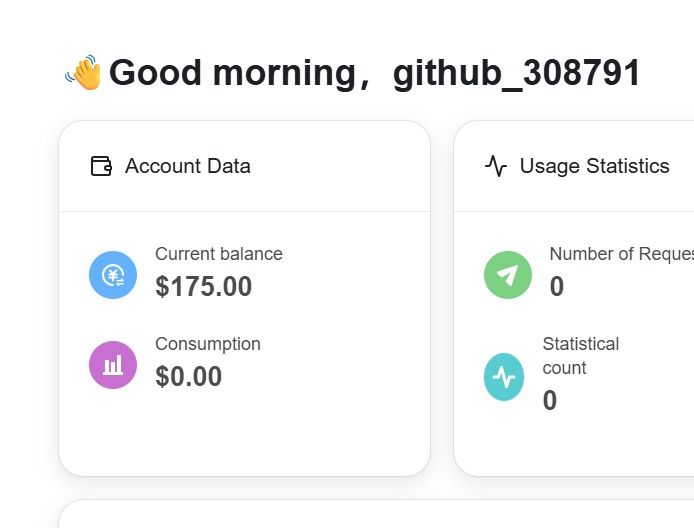Screen dimensions: 694x528
Task: Click the teal pulse Statistical count icon
Action: pos(504,377)
